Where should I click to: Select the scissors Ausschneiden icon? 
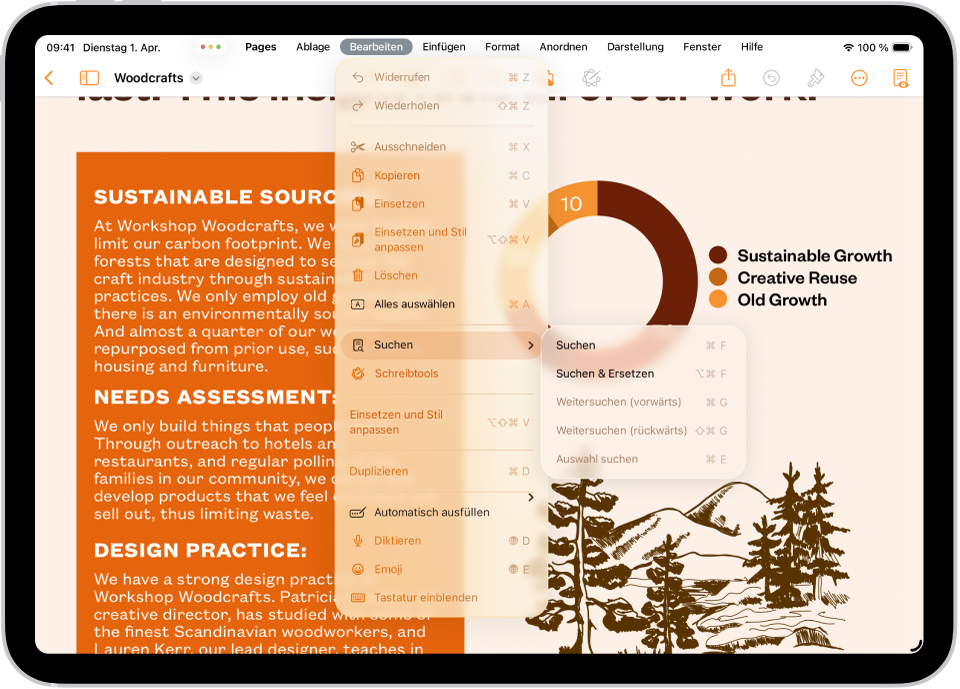click(x=359, y=146)
